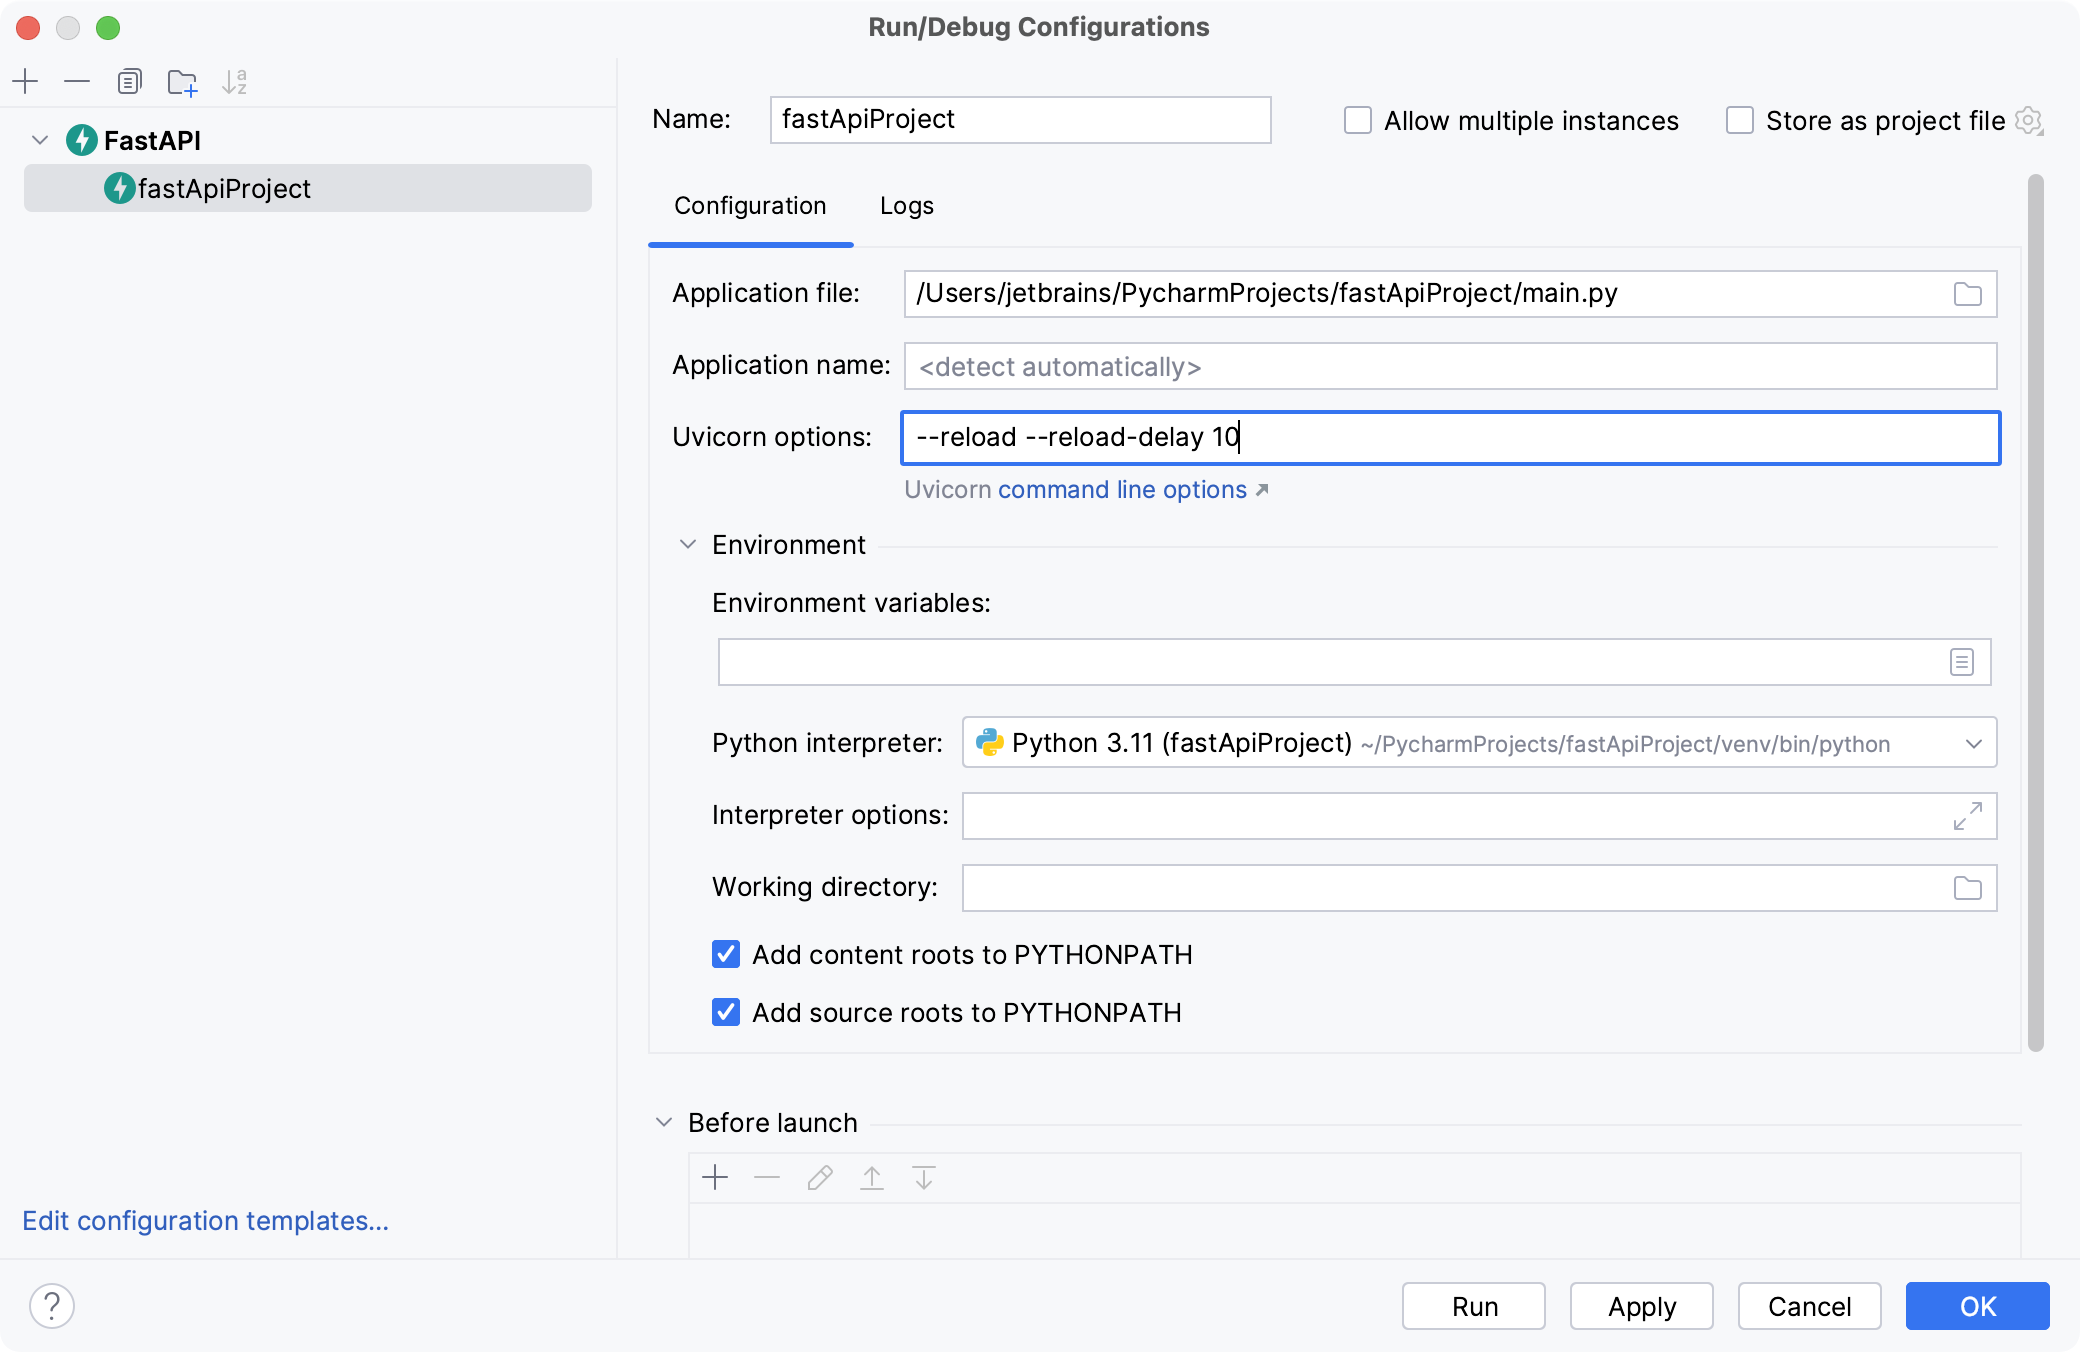Create a new configuration folder
Image resolution: width=2080 pixels, height=1352 pixels.
[182, 81]
